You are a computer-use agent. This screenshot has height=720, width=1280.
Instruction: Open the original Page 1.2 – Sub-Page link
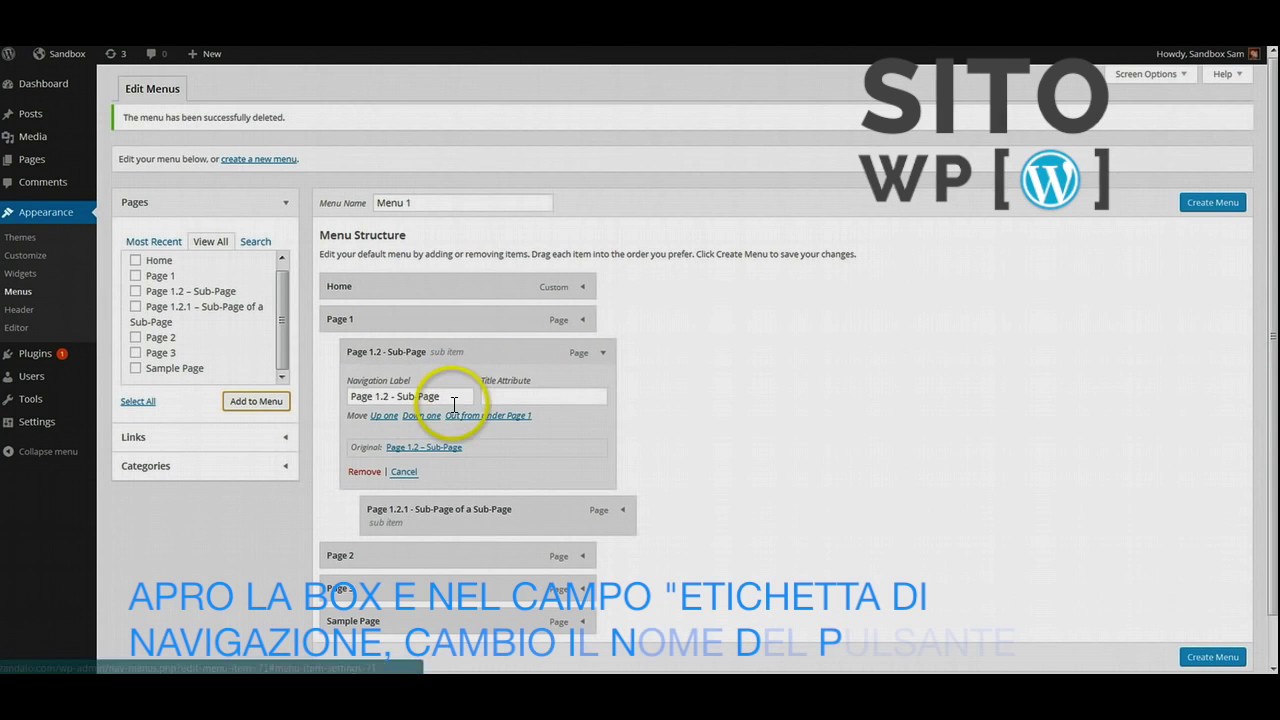(424, 447)
